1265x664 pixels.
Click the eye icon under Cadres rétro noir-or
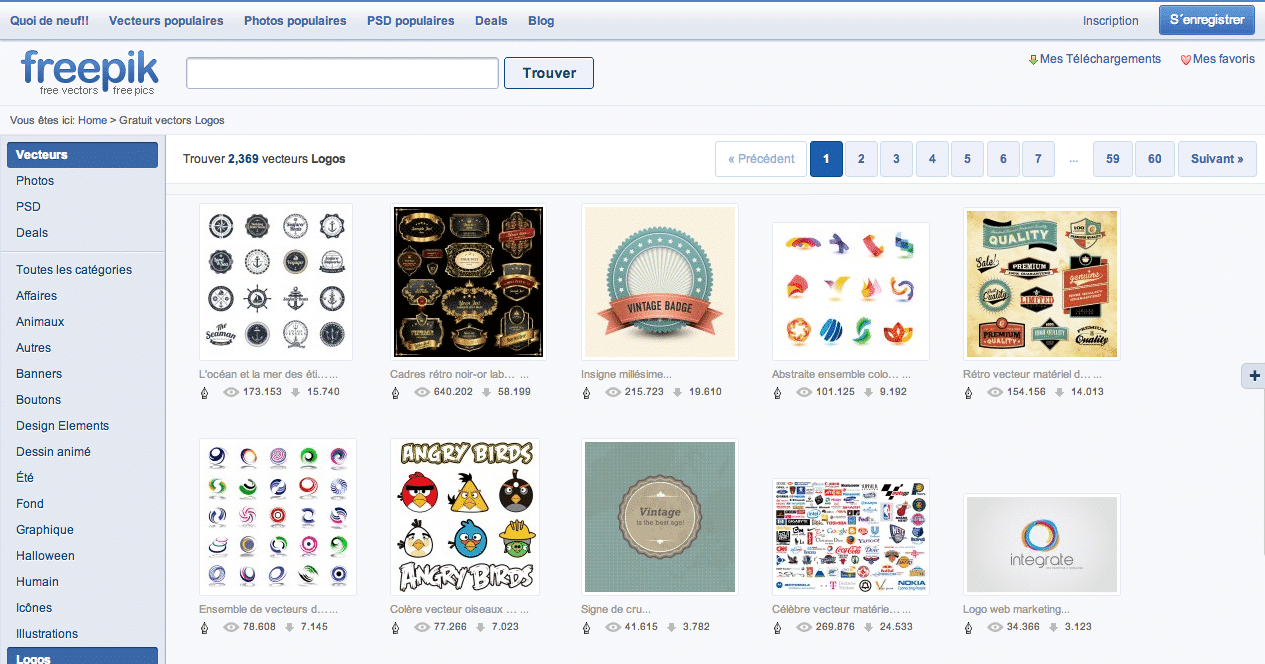(x=423, y=392)
